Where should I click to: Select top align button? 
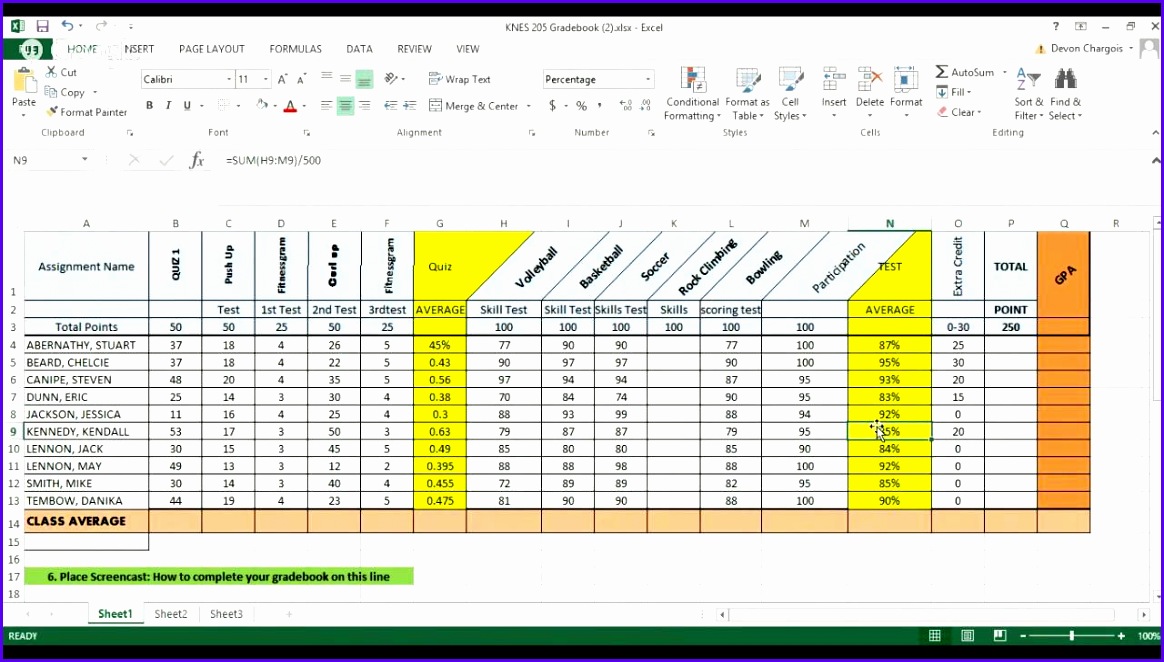coord(326,78)
